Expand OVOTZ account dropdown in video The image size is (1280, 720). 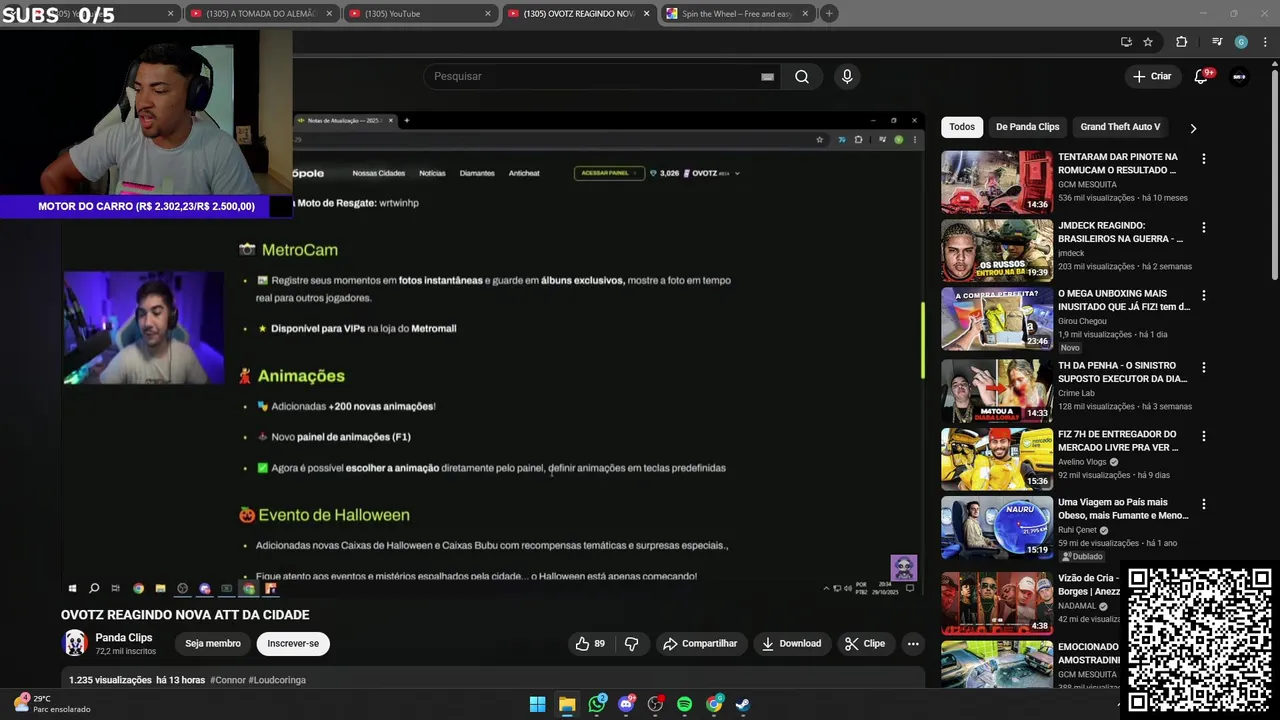tap(737, 173)
